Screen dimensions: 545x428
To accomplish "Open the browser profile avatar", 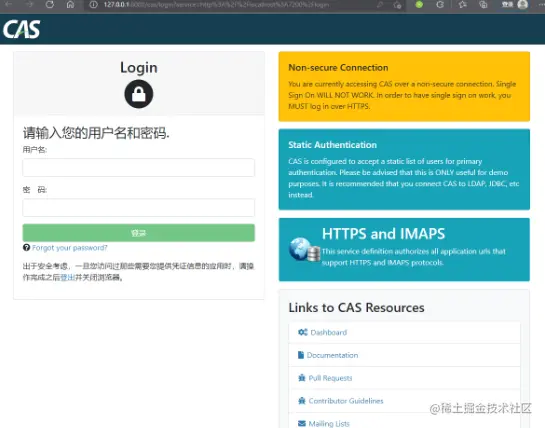I will click(522, 5).
